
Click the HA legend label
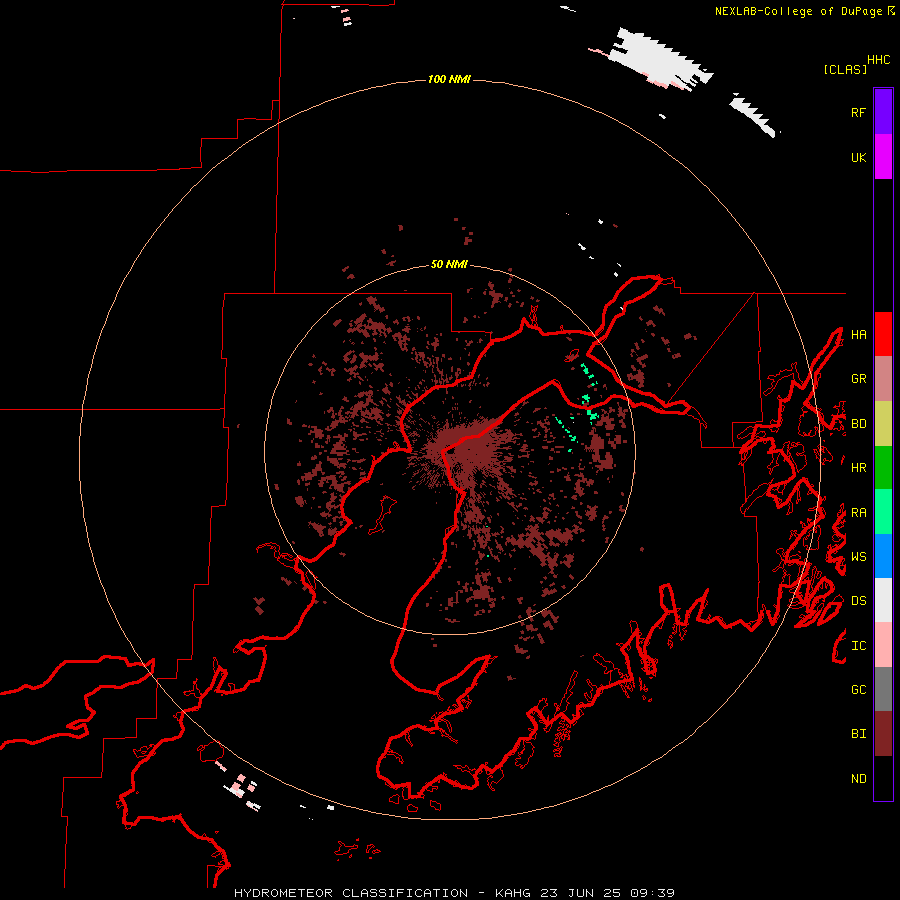point(858,335)
